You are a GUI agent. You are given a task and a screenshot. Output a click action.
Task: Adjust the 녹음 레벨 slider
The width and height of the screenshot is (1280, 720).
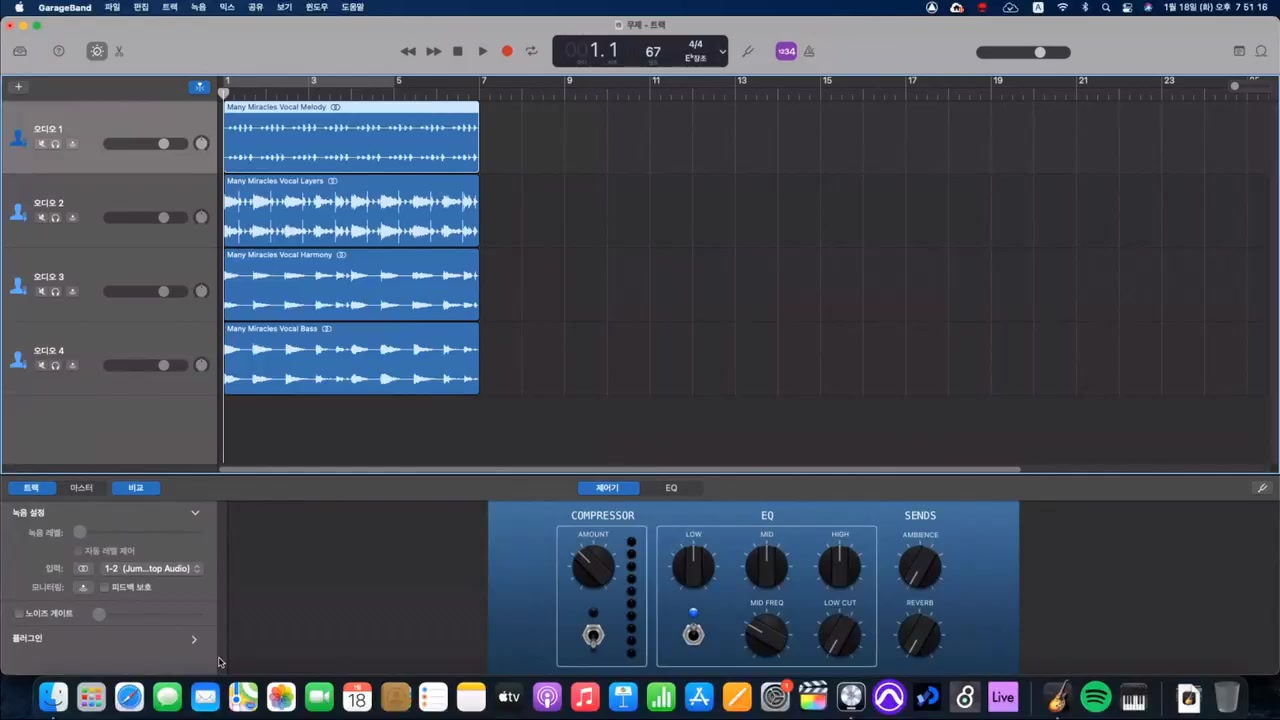click(x=80, y=532)
